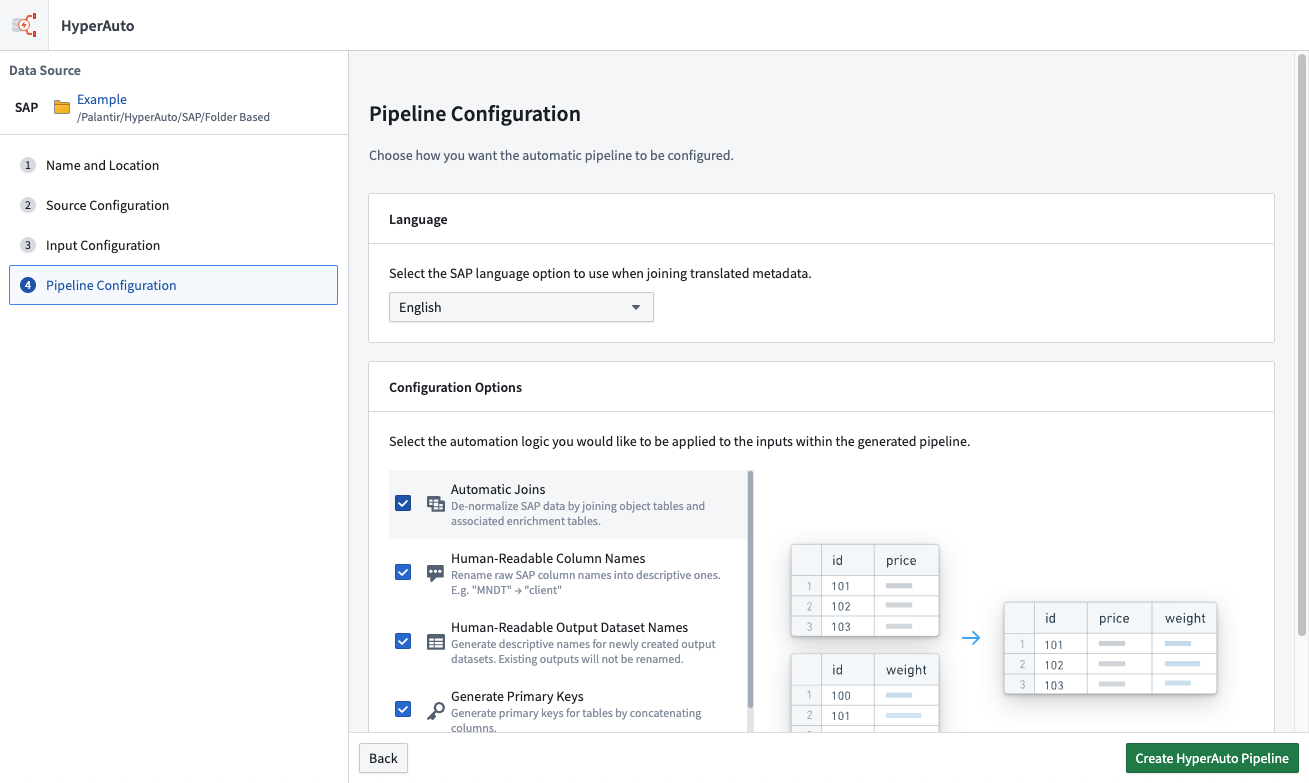Screen dimensions: 1309x783
Task: Click the Automatic Joins table icon
Action: pos(436,504)
